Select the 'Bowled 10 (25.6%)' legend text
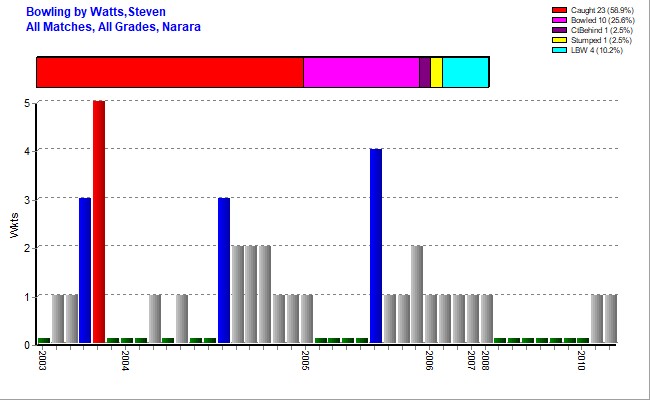The image size is (650, 400). click(602, 20)
